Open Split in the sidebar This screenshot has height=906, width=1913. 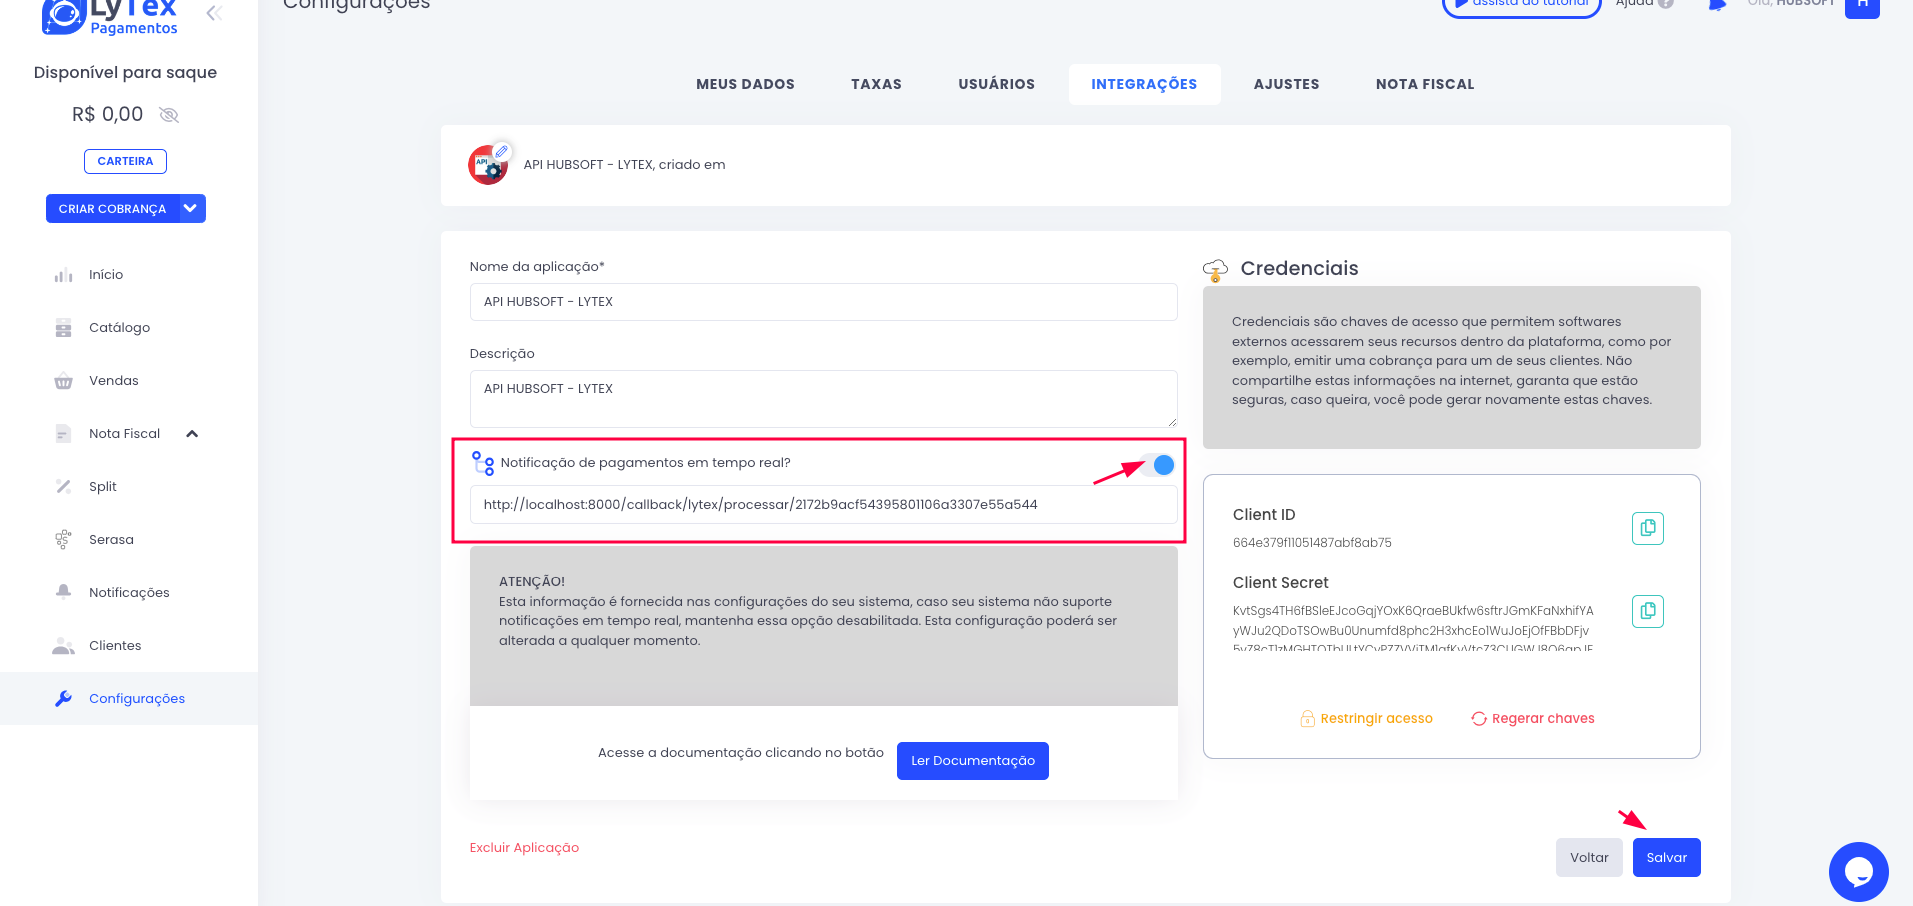(103, 487)
